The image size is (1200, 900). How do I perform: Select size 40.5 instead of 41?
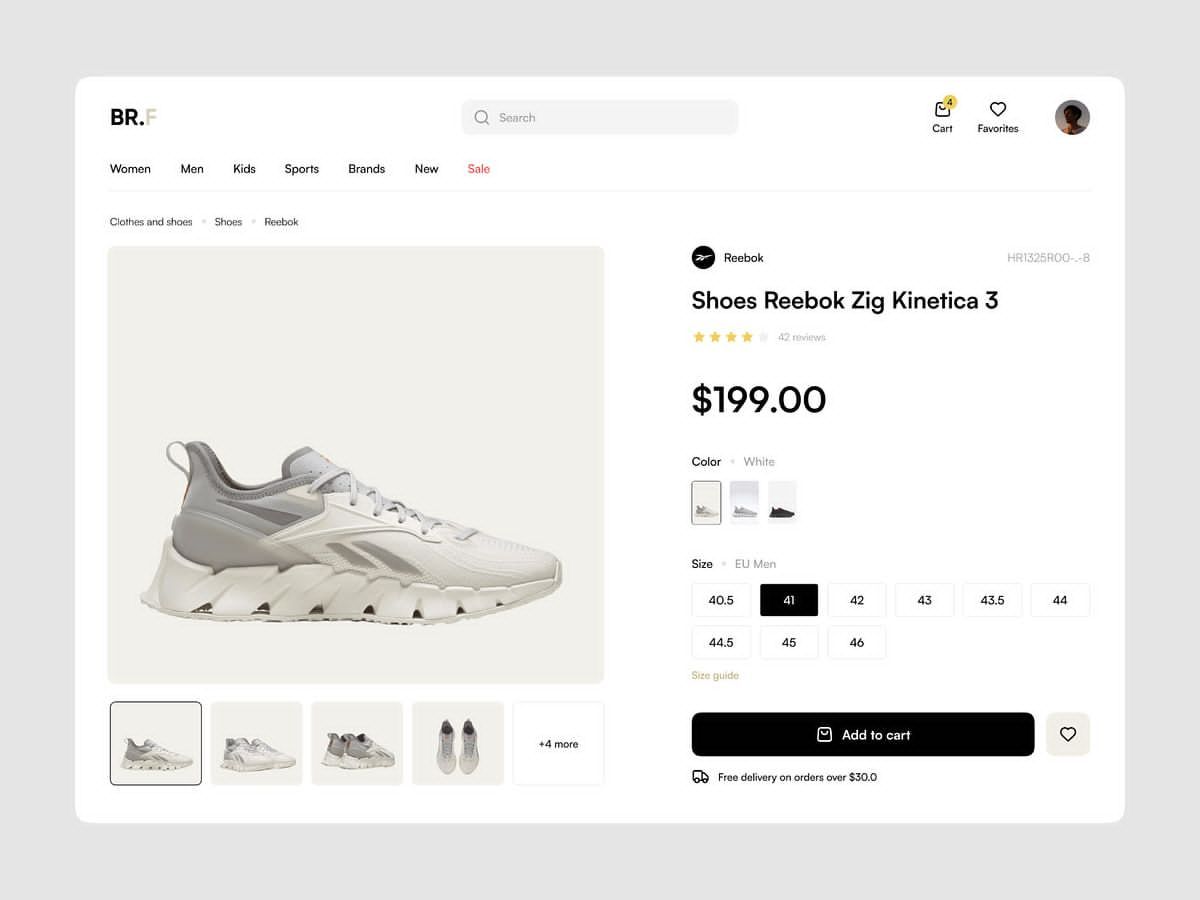point(720,600)
